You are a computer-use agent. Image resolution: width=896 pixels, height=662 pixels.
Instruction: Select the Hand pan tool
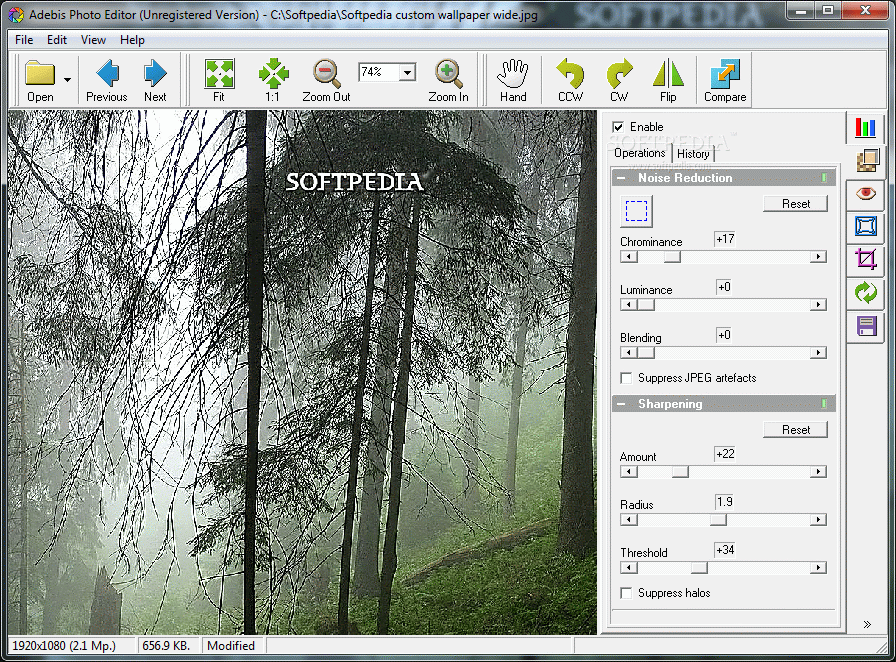513,80
